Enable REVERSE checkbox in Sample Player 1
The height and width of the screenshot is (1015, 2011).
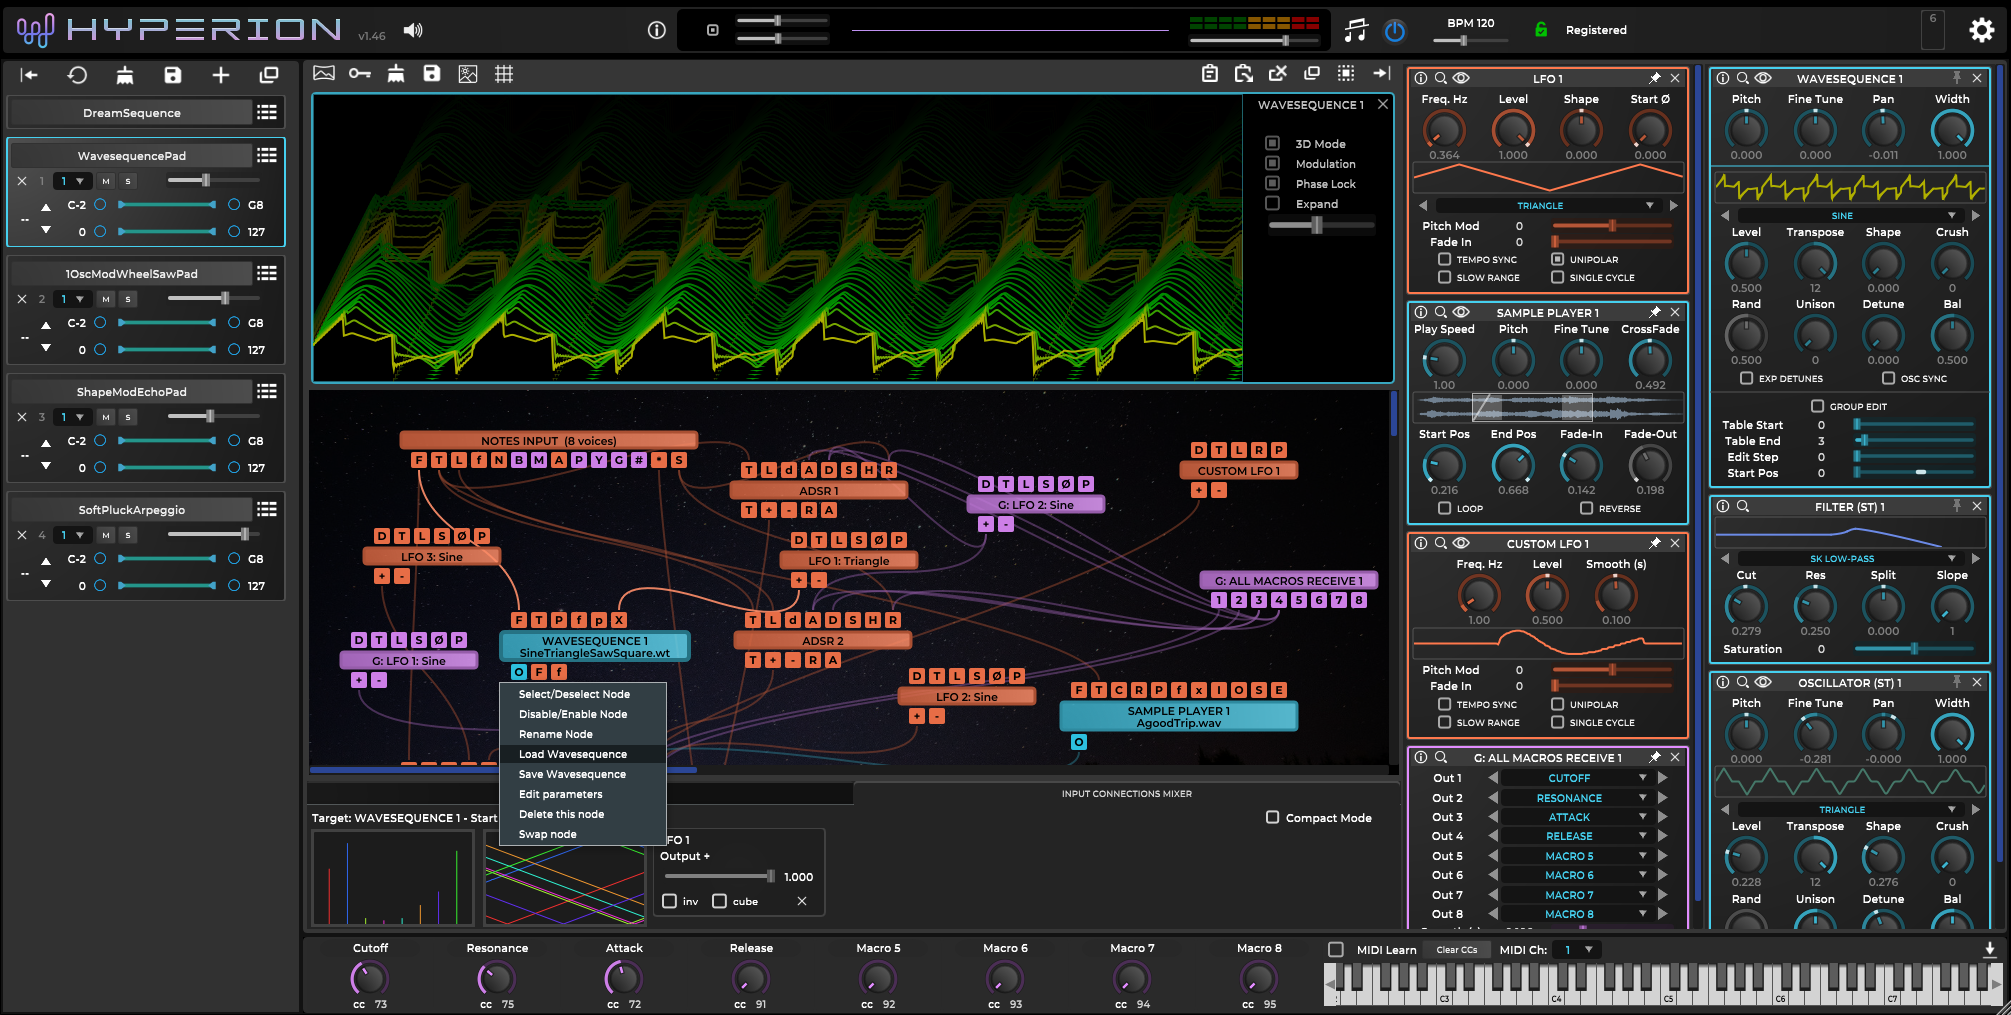[1586, 508]
